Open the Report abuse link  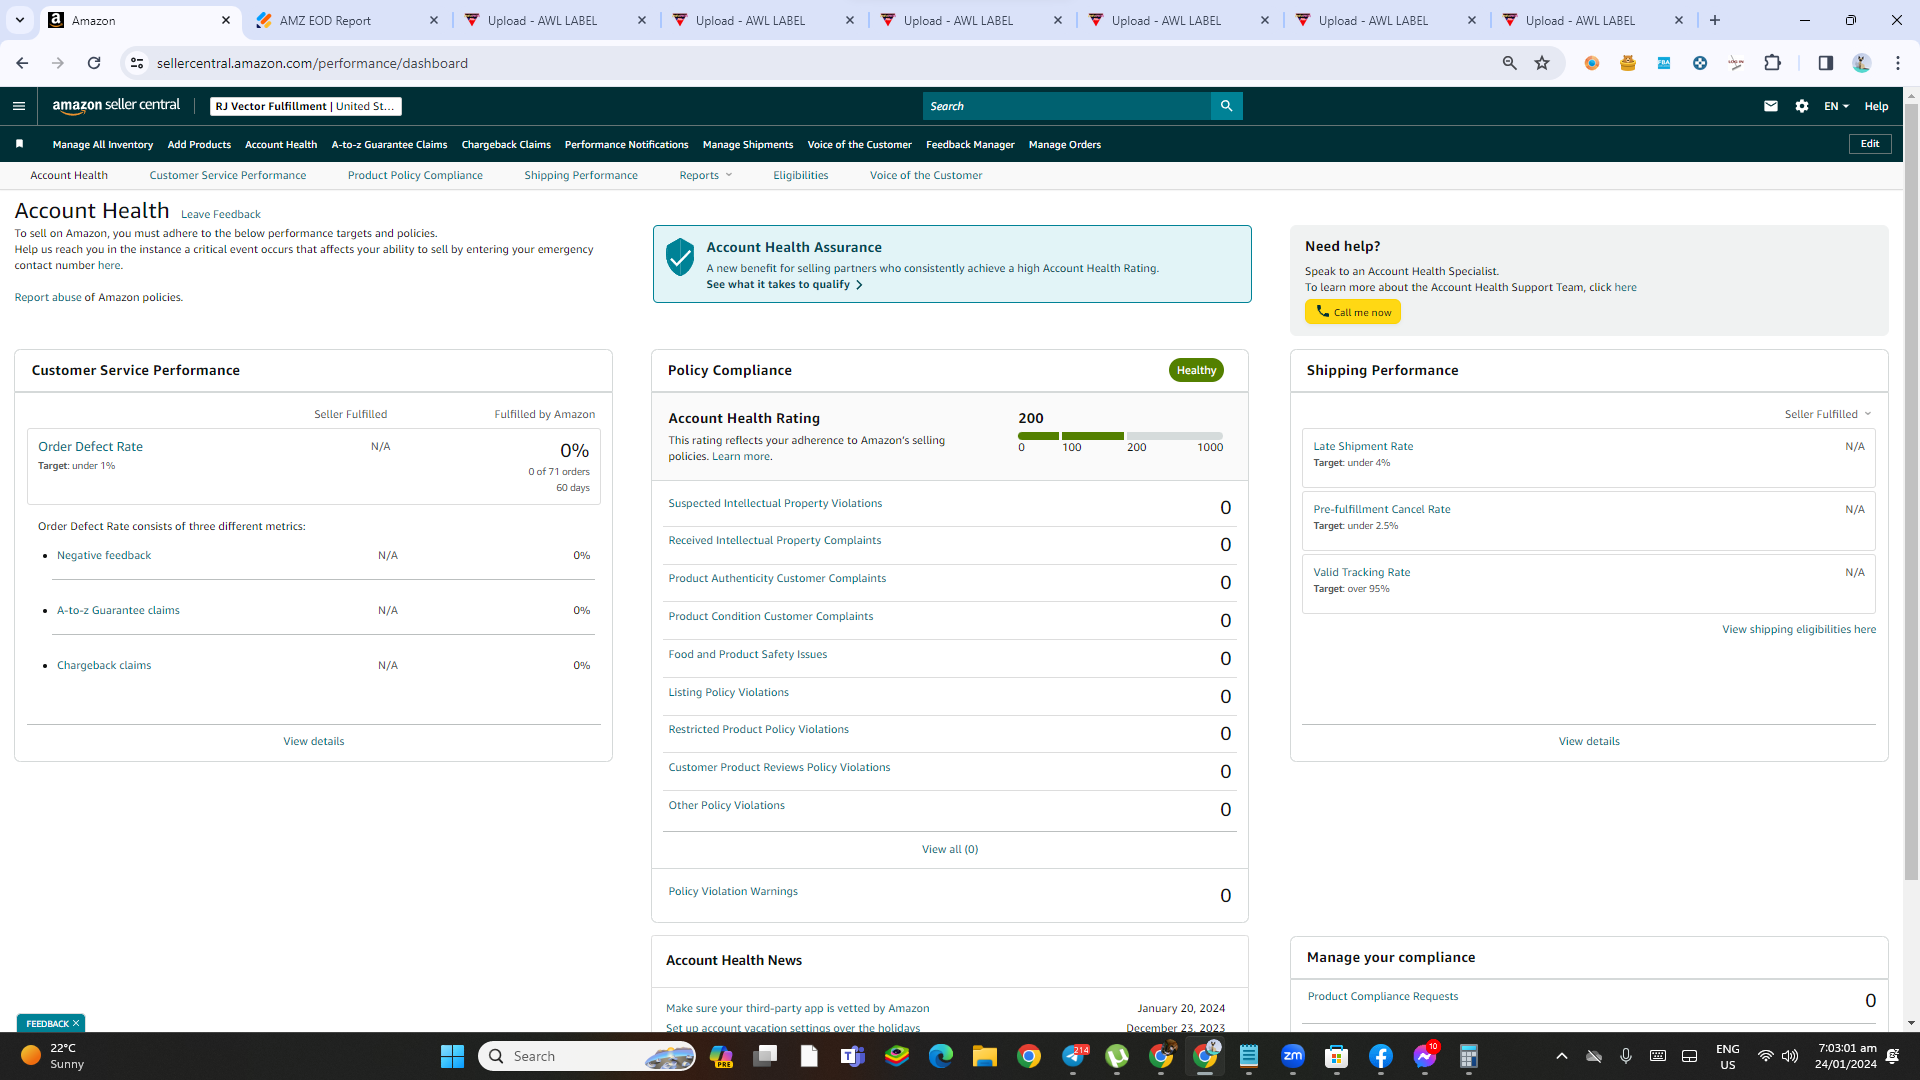tap(48, 297)
